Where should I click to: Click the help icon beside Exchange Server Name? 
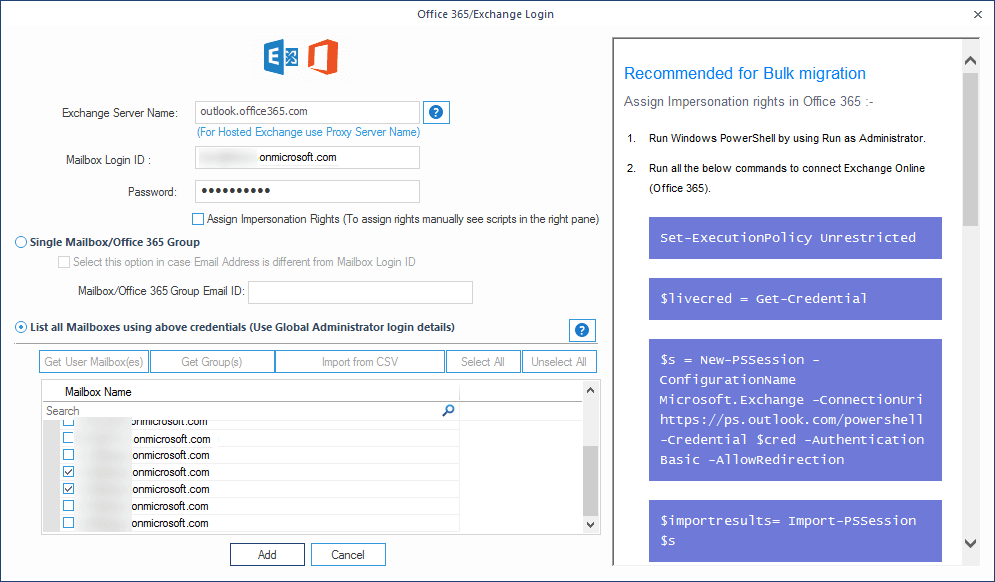(436, 112)
